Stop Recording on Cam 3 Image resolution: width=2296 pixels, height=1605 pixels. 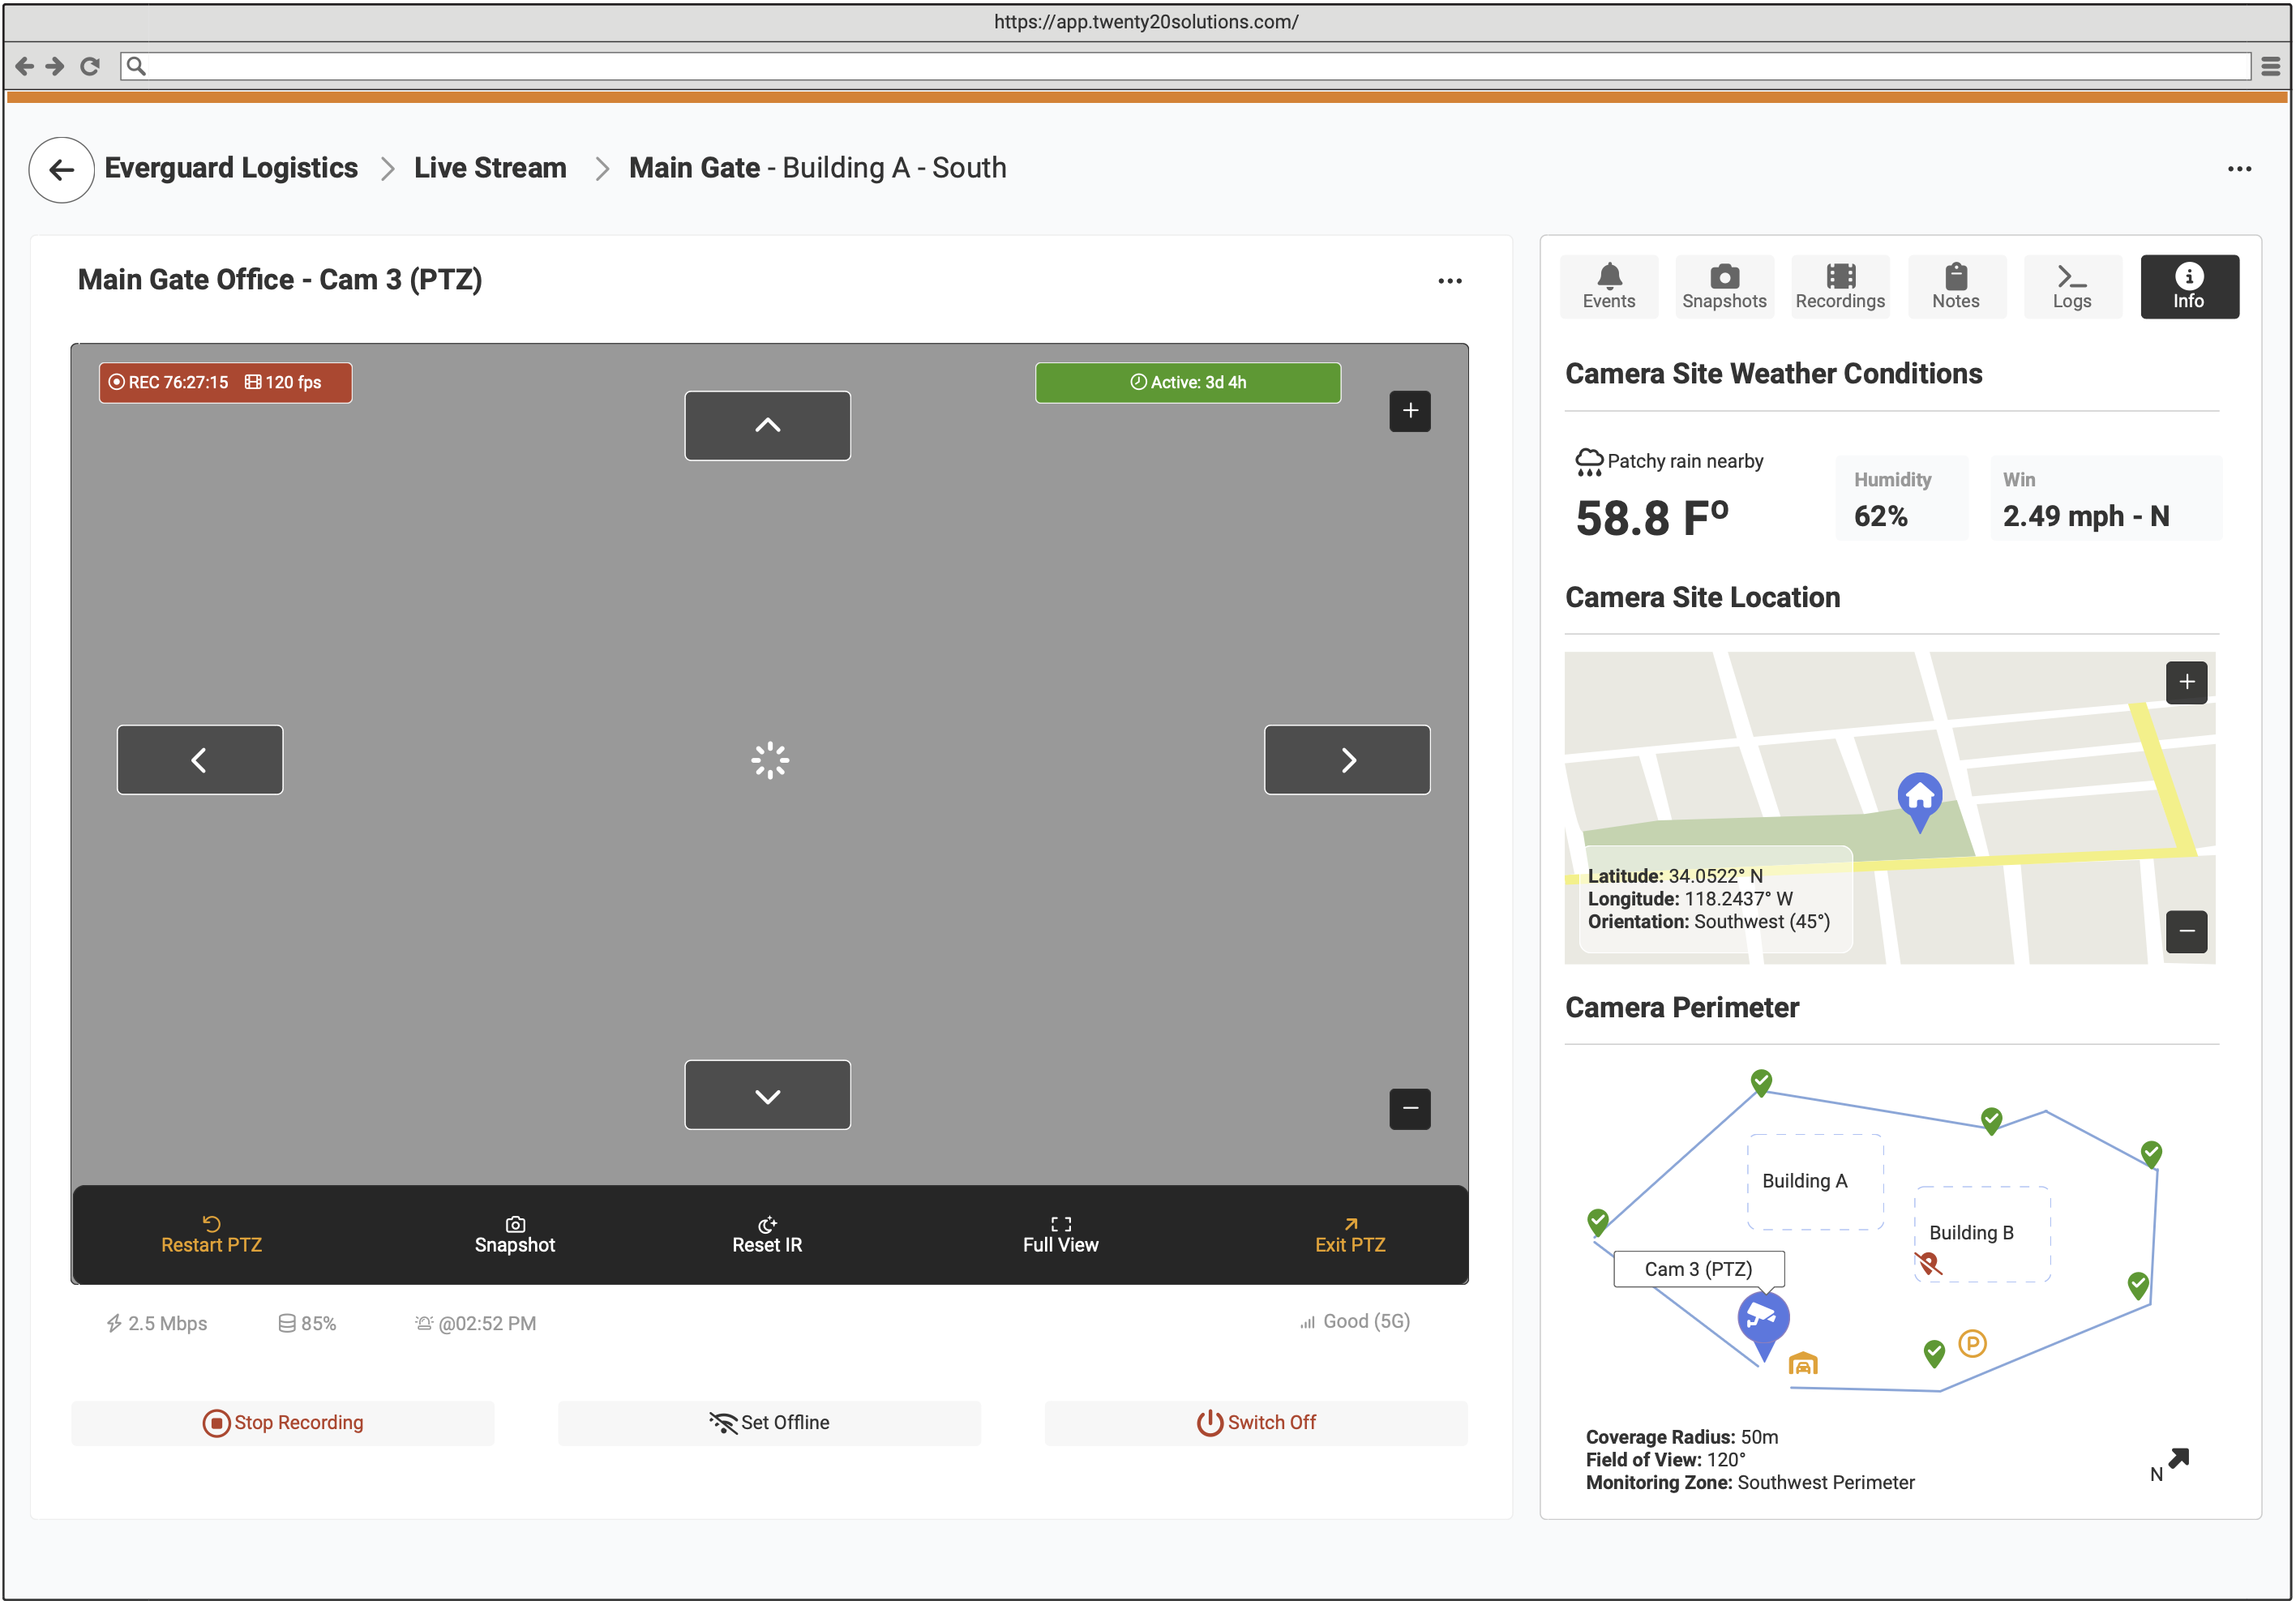(x=283, y=1422)
